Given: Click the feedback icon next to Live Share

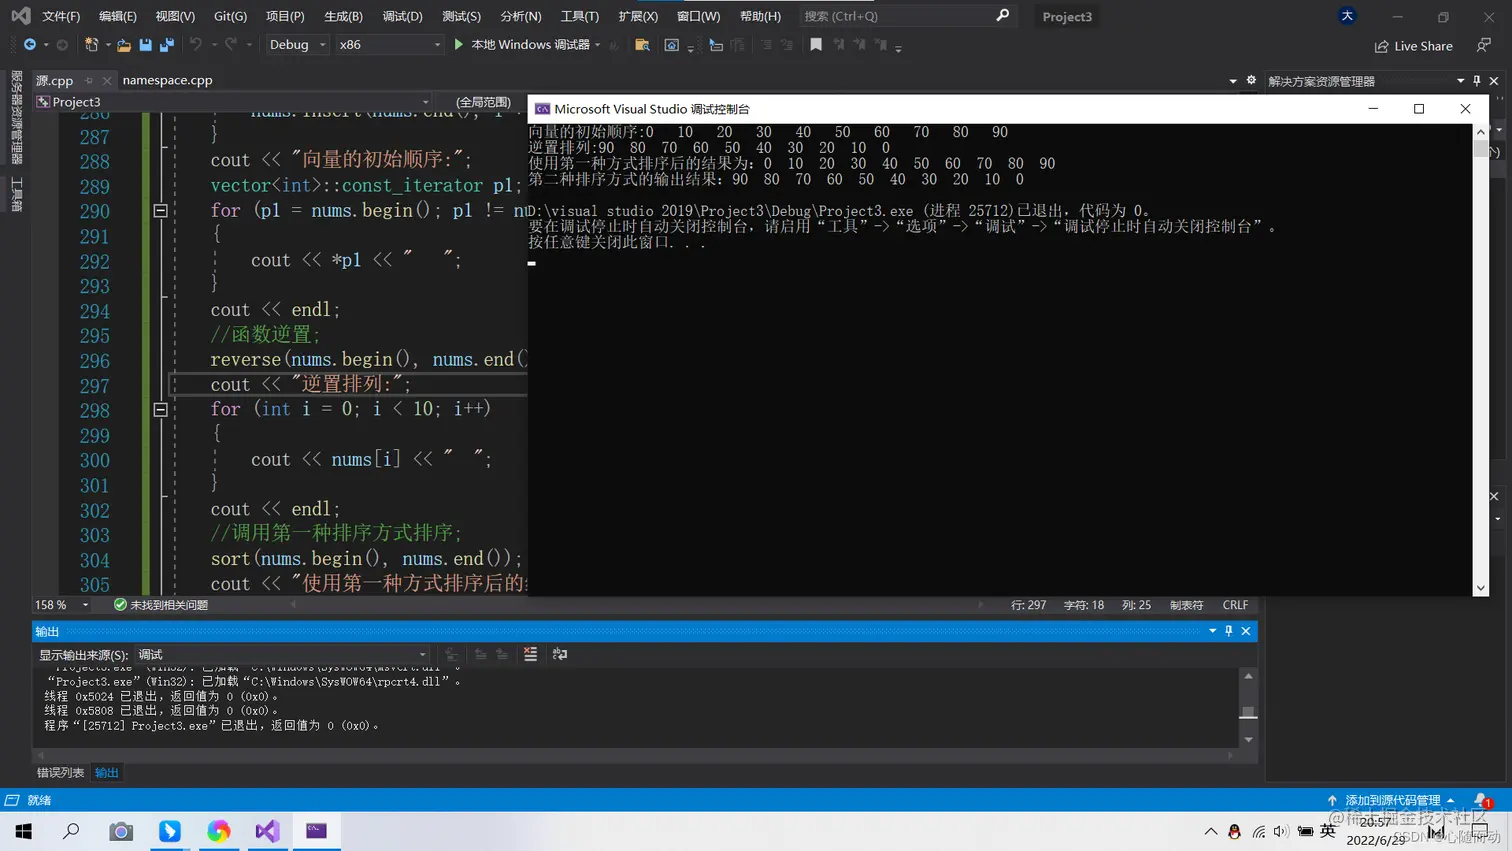Looking at the screenshot, I should (x=1484, y=46).
